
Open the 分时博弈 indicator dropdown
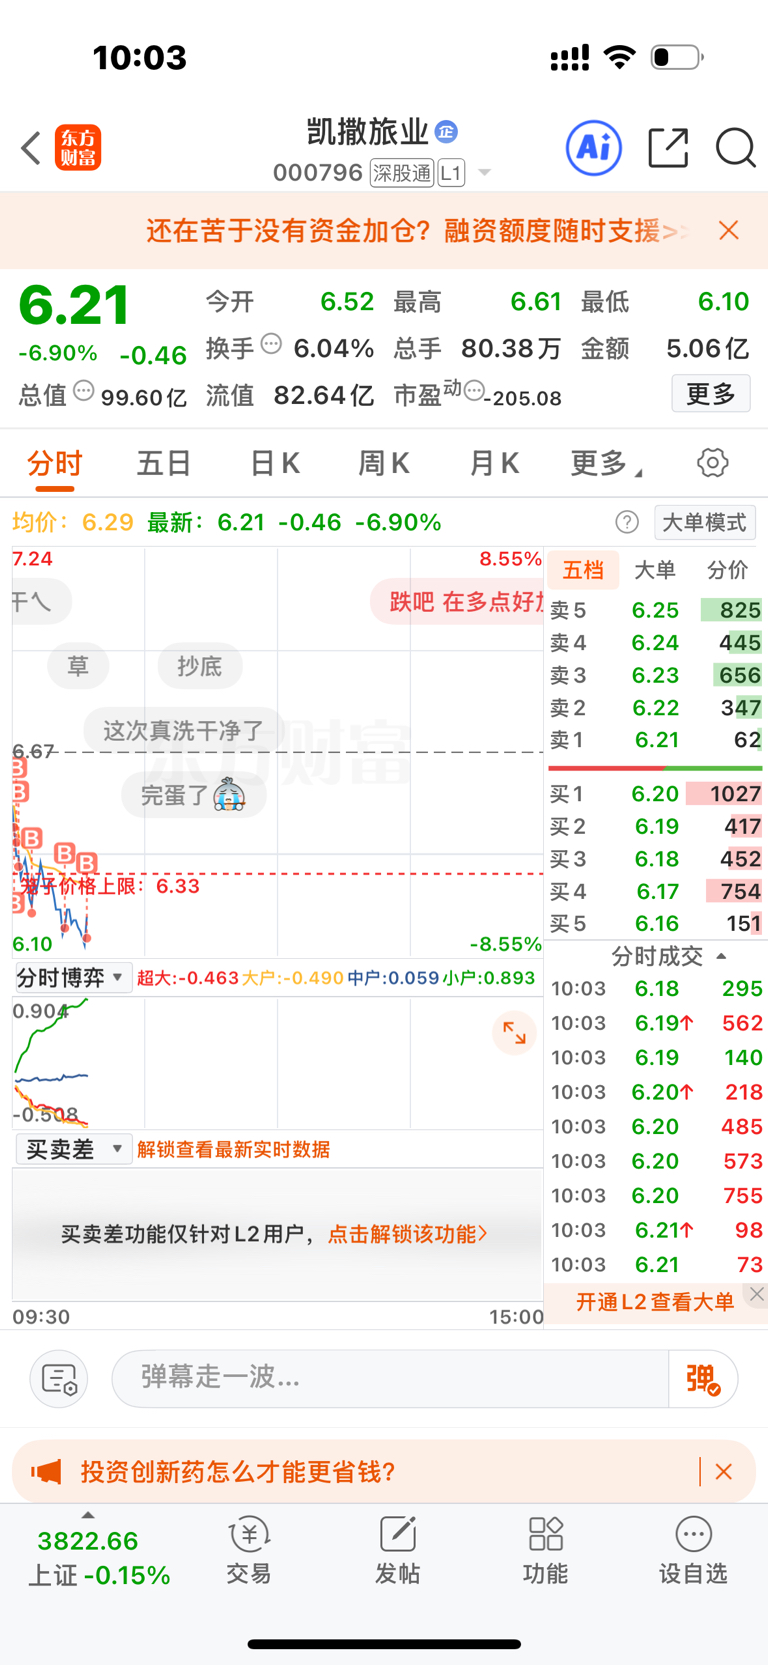[x=73, y=978]
